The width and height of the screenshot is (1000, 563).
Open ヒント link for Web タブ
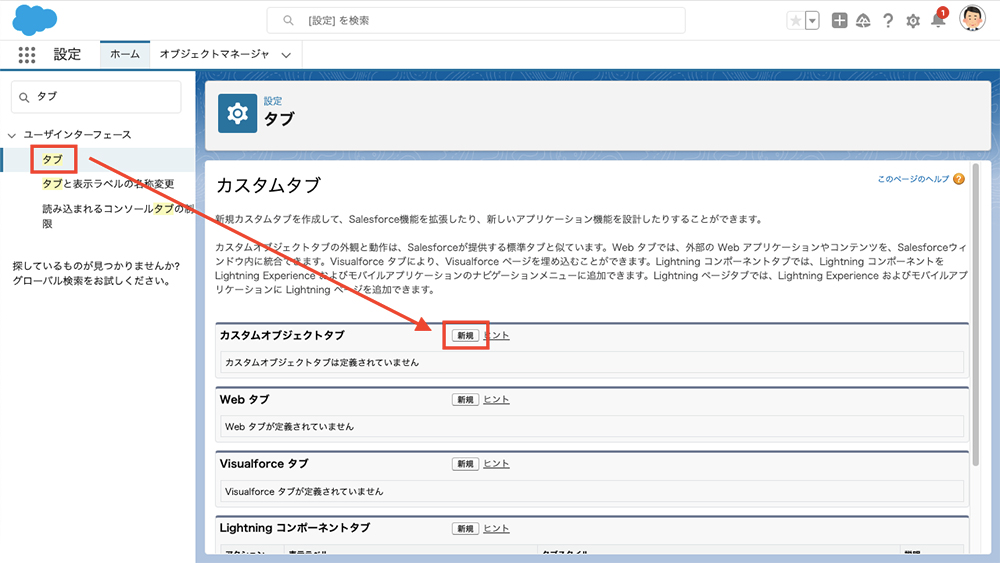click(496, 400)
